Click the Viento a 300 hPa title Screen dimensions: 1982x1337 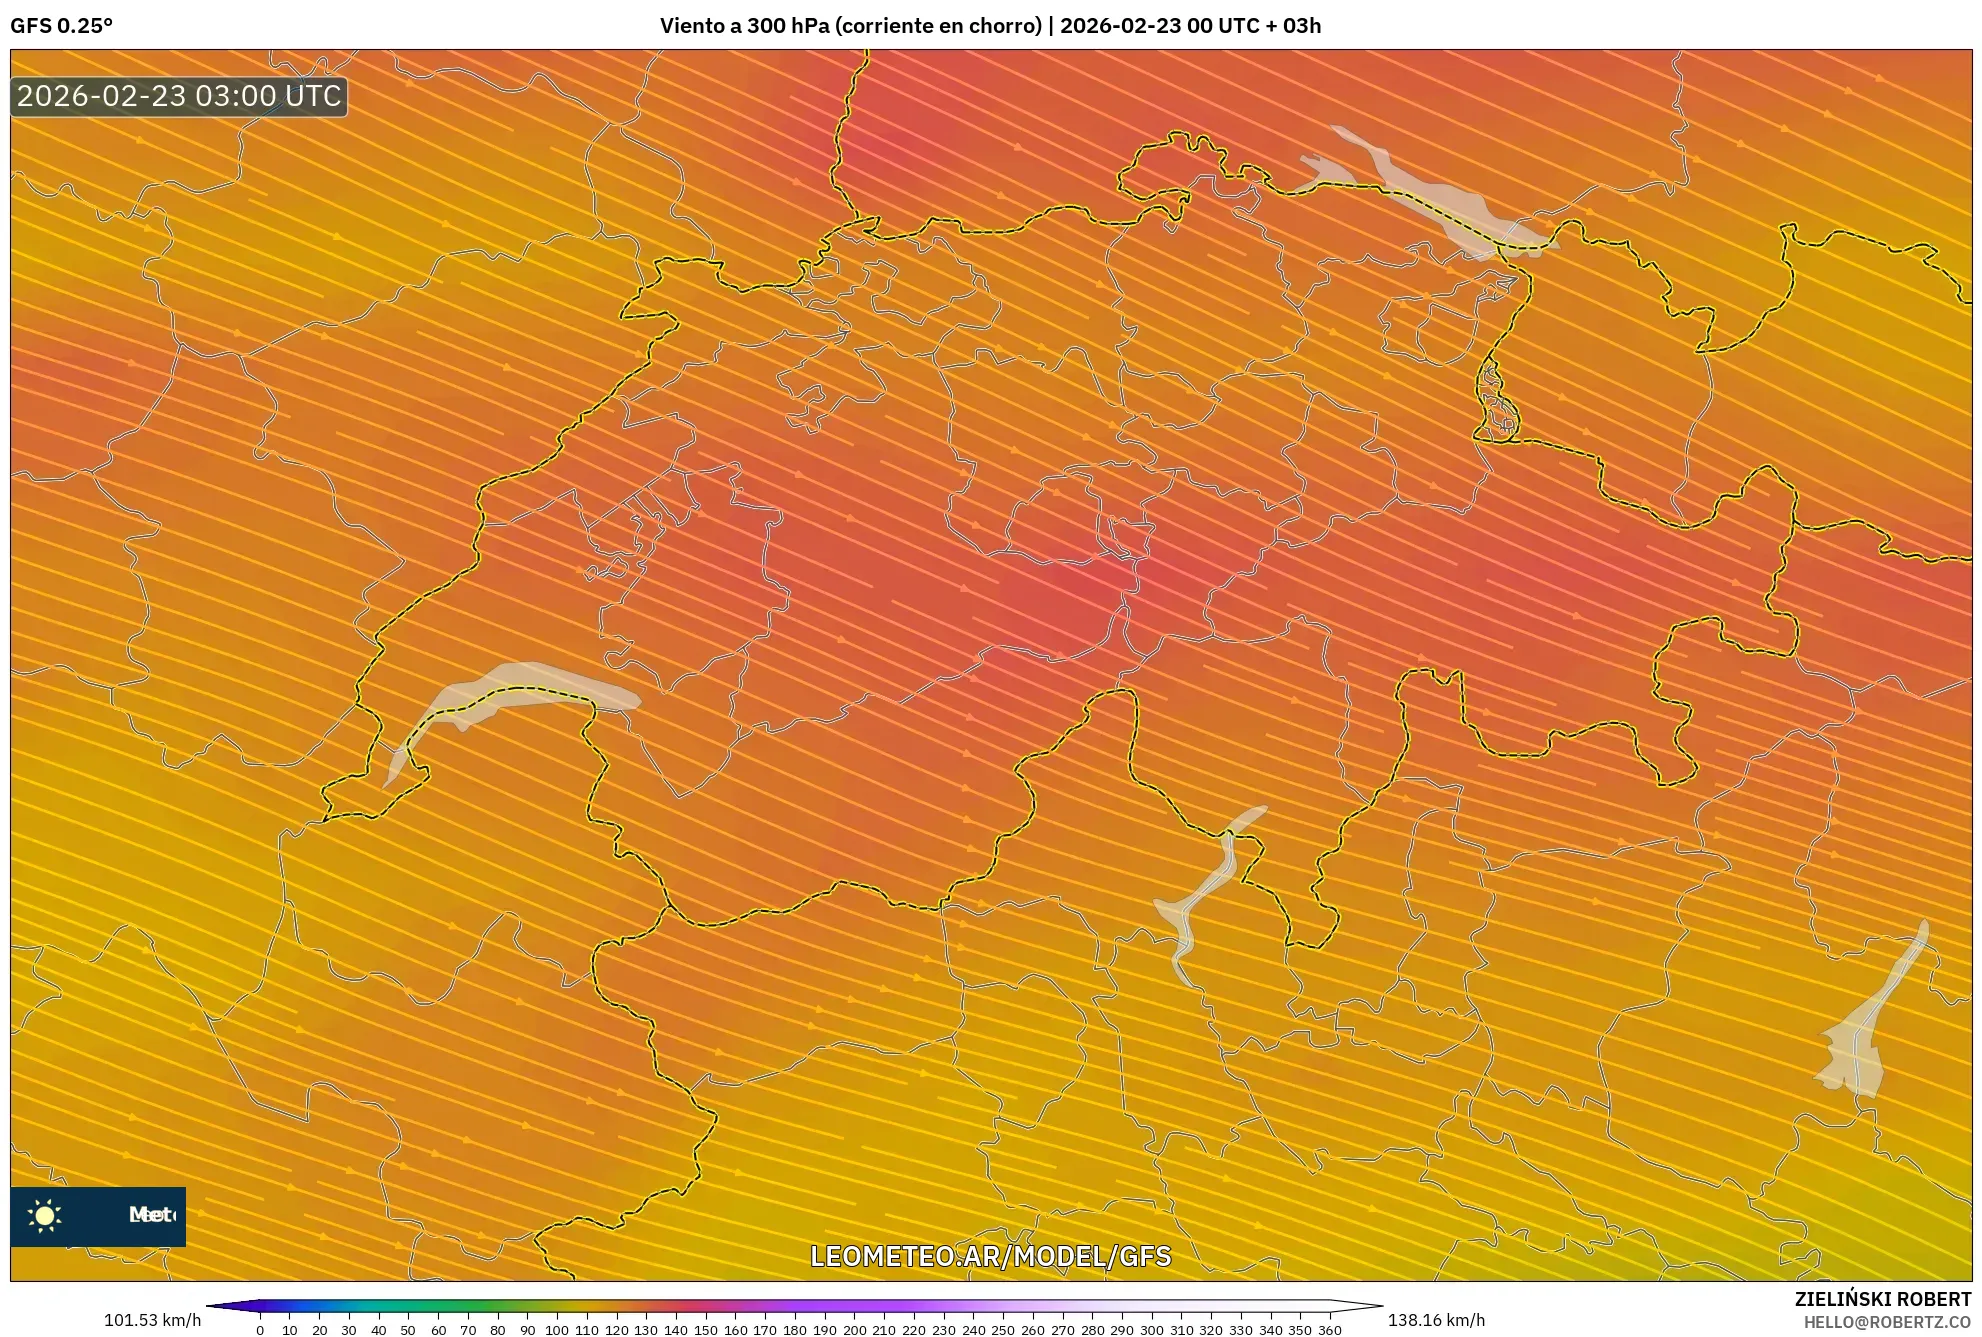click(990, 27)
